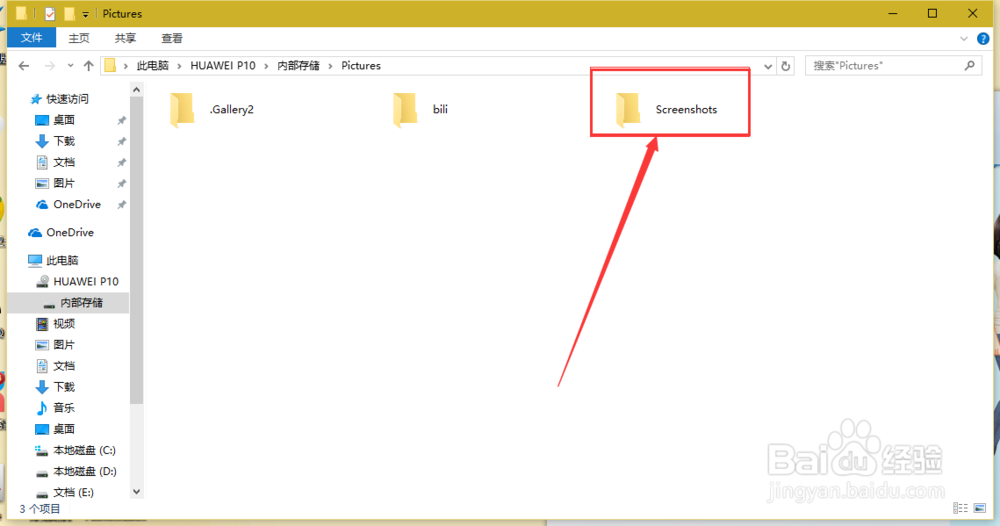Image resolution: width=1000 pixels, height=526 pixels.
Task: Open the 文件 menu
Action: point(31,38)
